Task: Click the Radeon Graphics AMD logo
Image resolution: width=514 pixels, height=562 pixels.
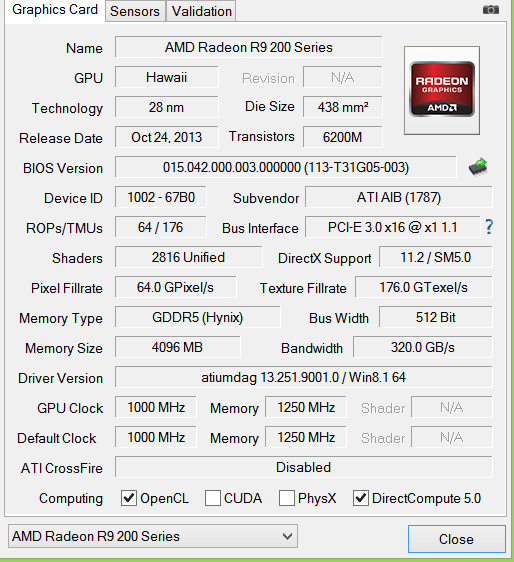Action: 442,90
